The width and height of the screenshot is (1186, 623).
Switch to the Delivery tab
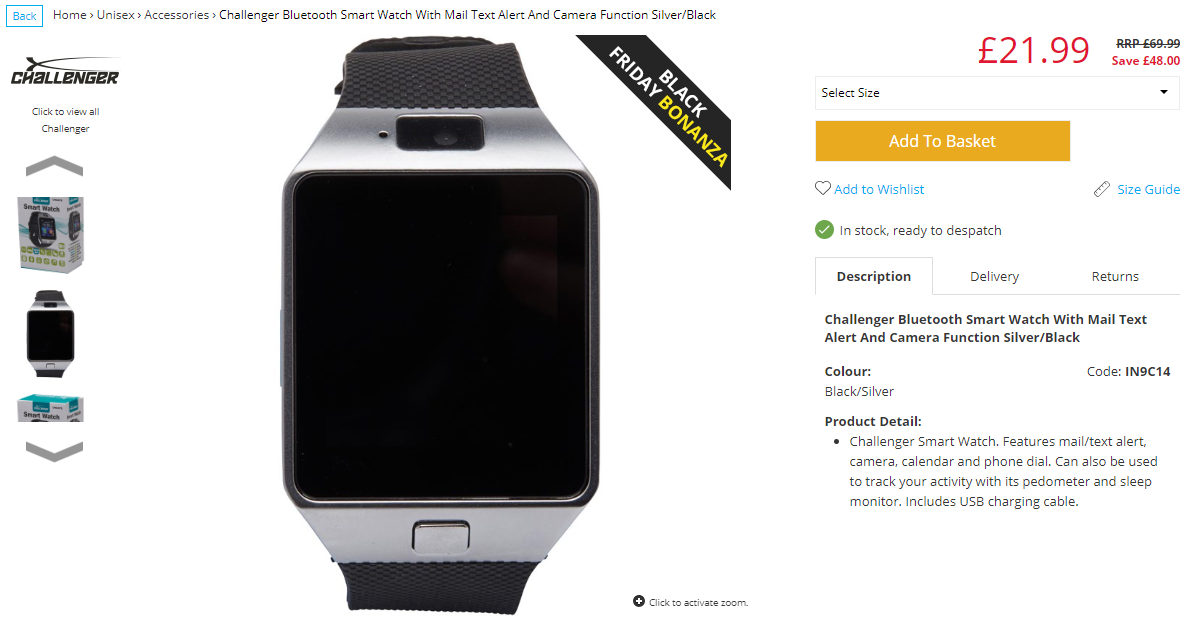(x=994, y=276)
